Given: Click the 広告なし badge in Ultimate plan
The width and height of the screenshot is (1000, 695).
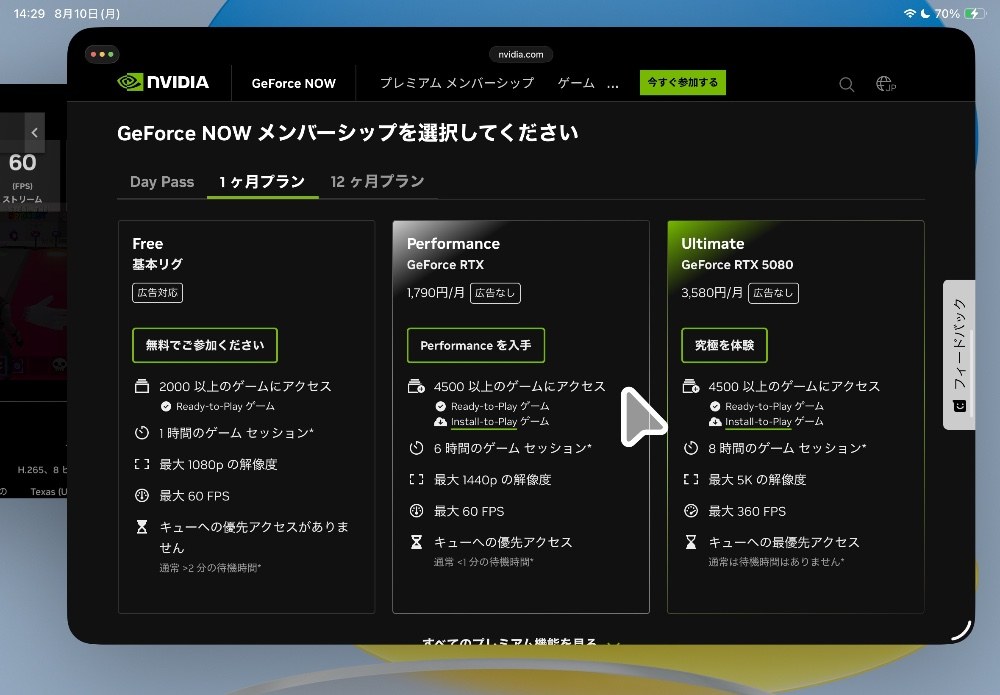Looking at the screenshot, I should (x=773, y=293).
